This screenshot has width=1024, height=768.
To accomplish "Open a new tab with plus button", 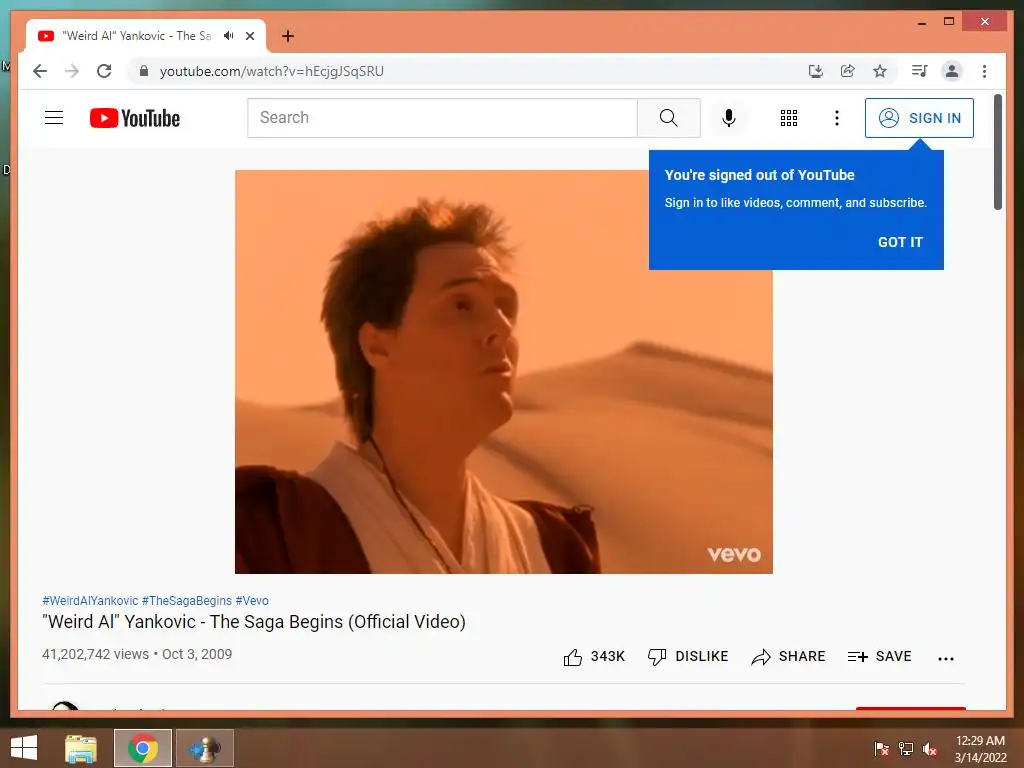I will pyautogui.click(x=288, y=36).
